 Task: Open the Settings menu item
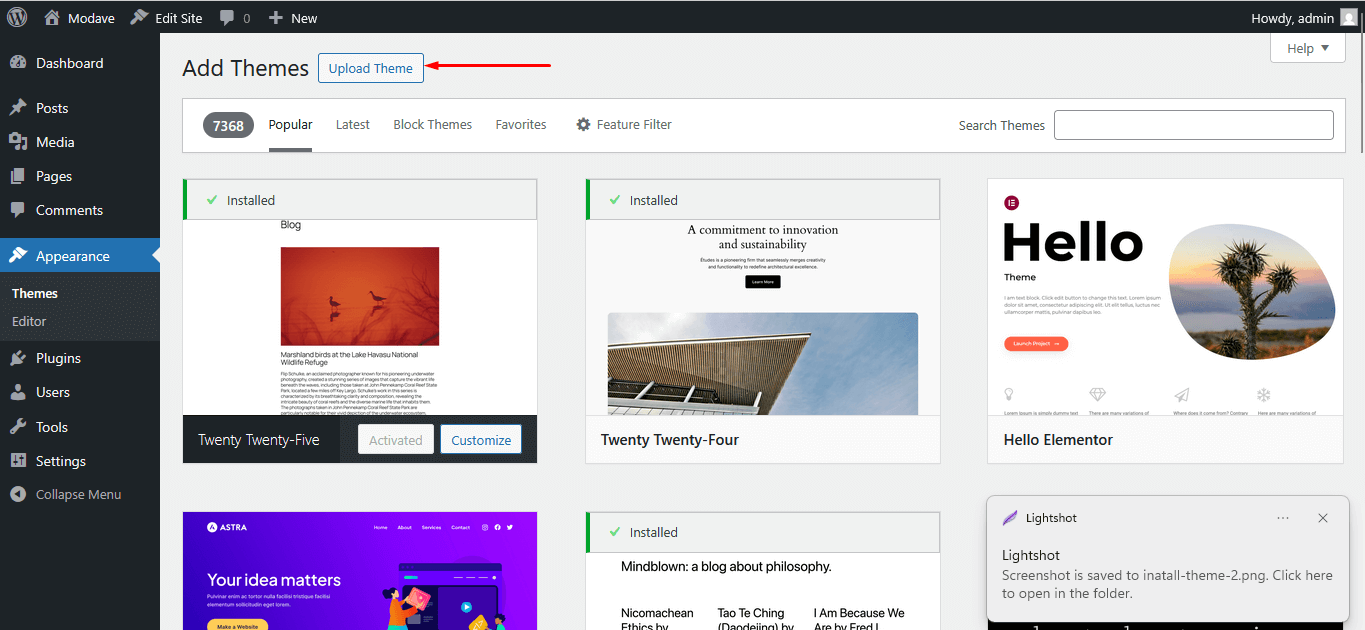[x=80, y=461]
